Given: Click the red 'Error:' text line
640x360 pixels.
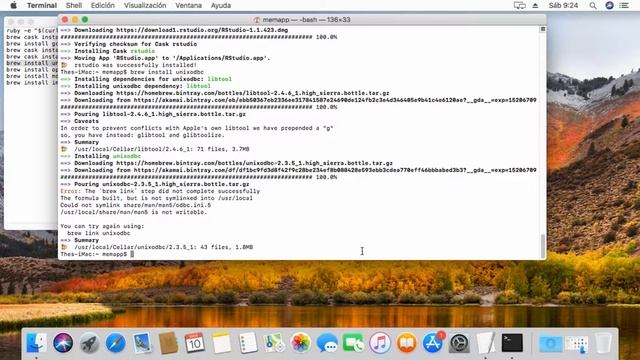Looking at the screenshot, I should [160, 191].
